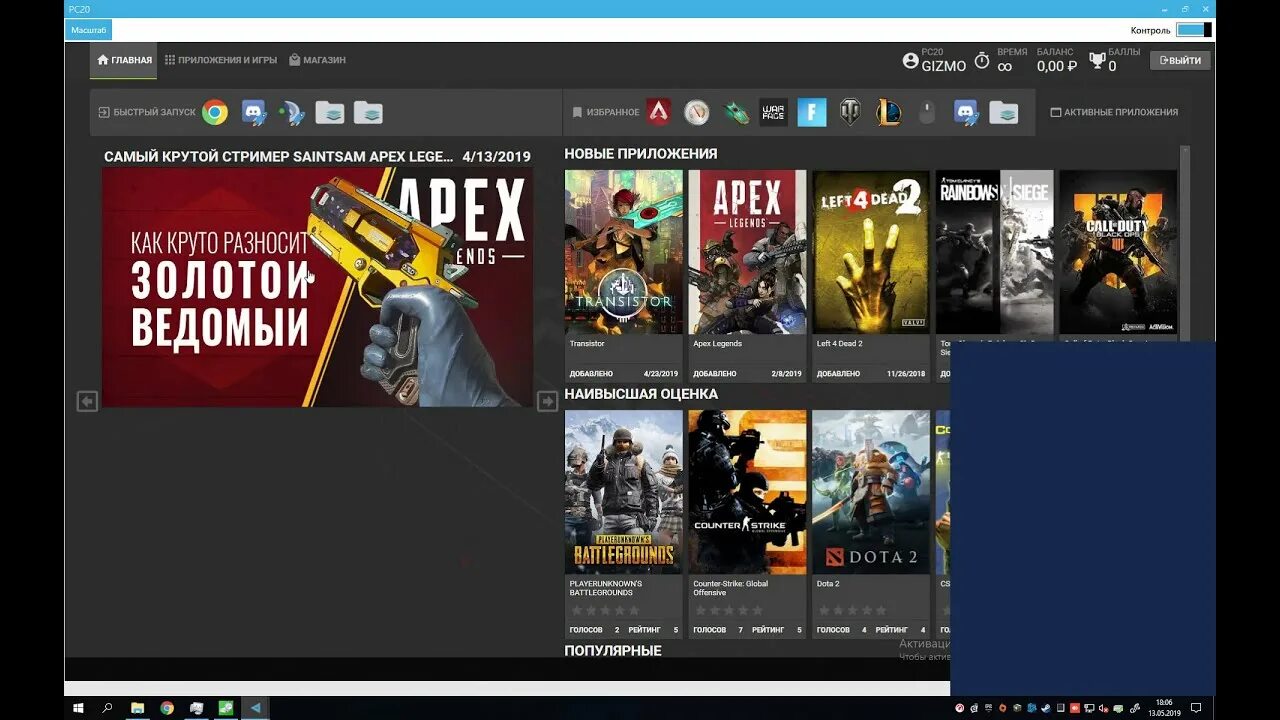Open the Windows Start menu
Viewport: 1280px width, 720px height.
point(78,708)
